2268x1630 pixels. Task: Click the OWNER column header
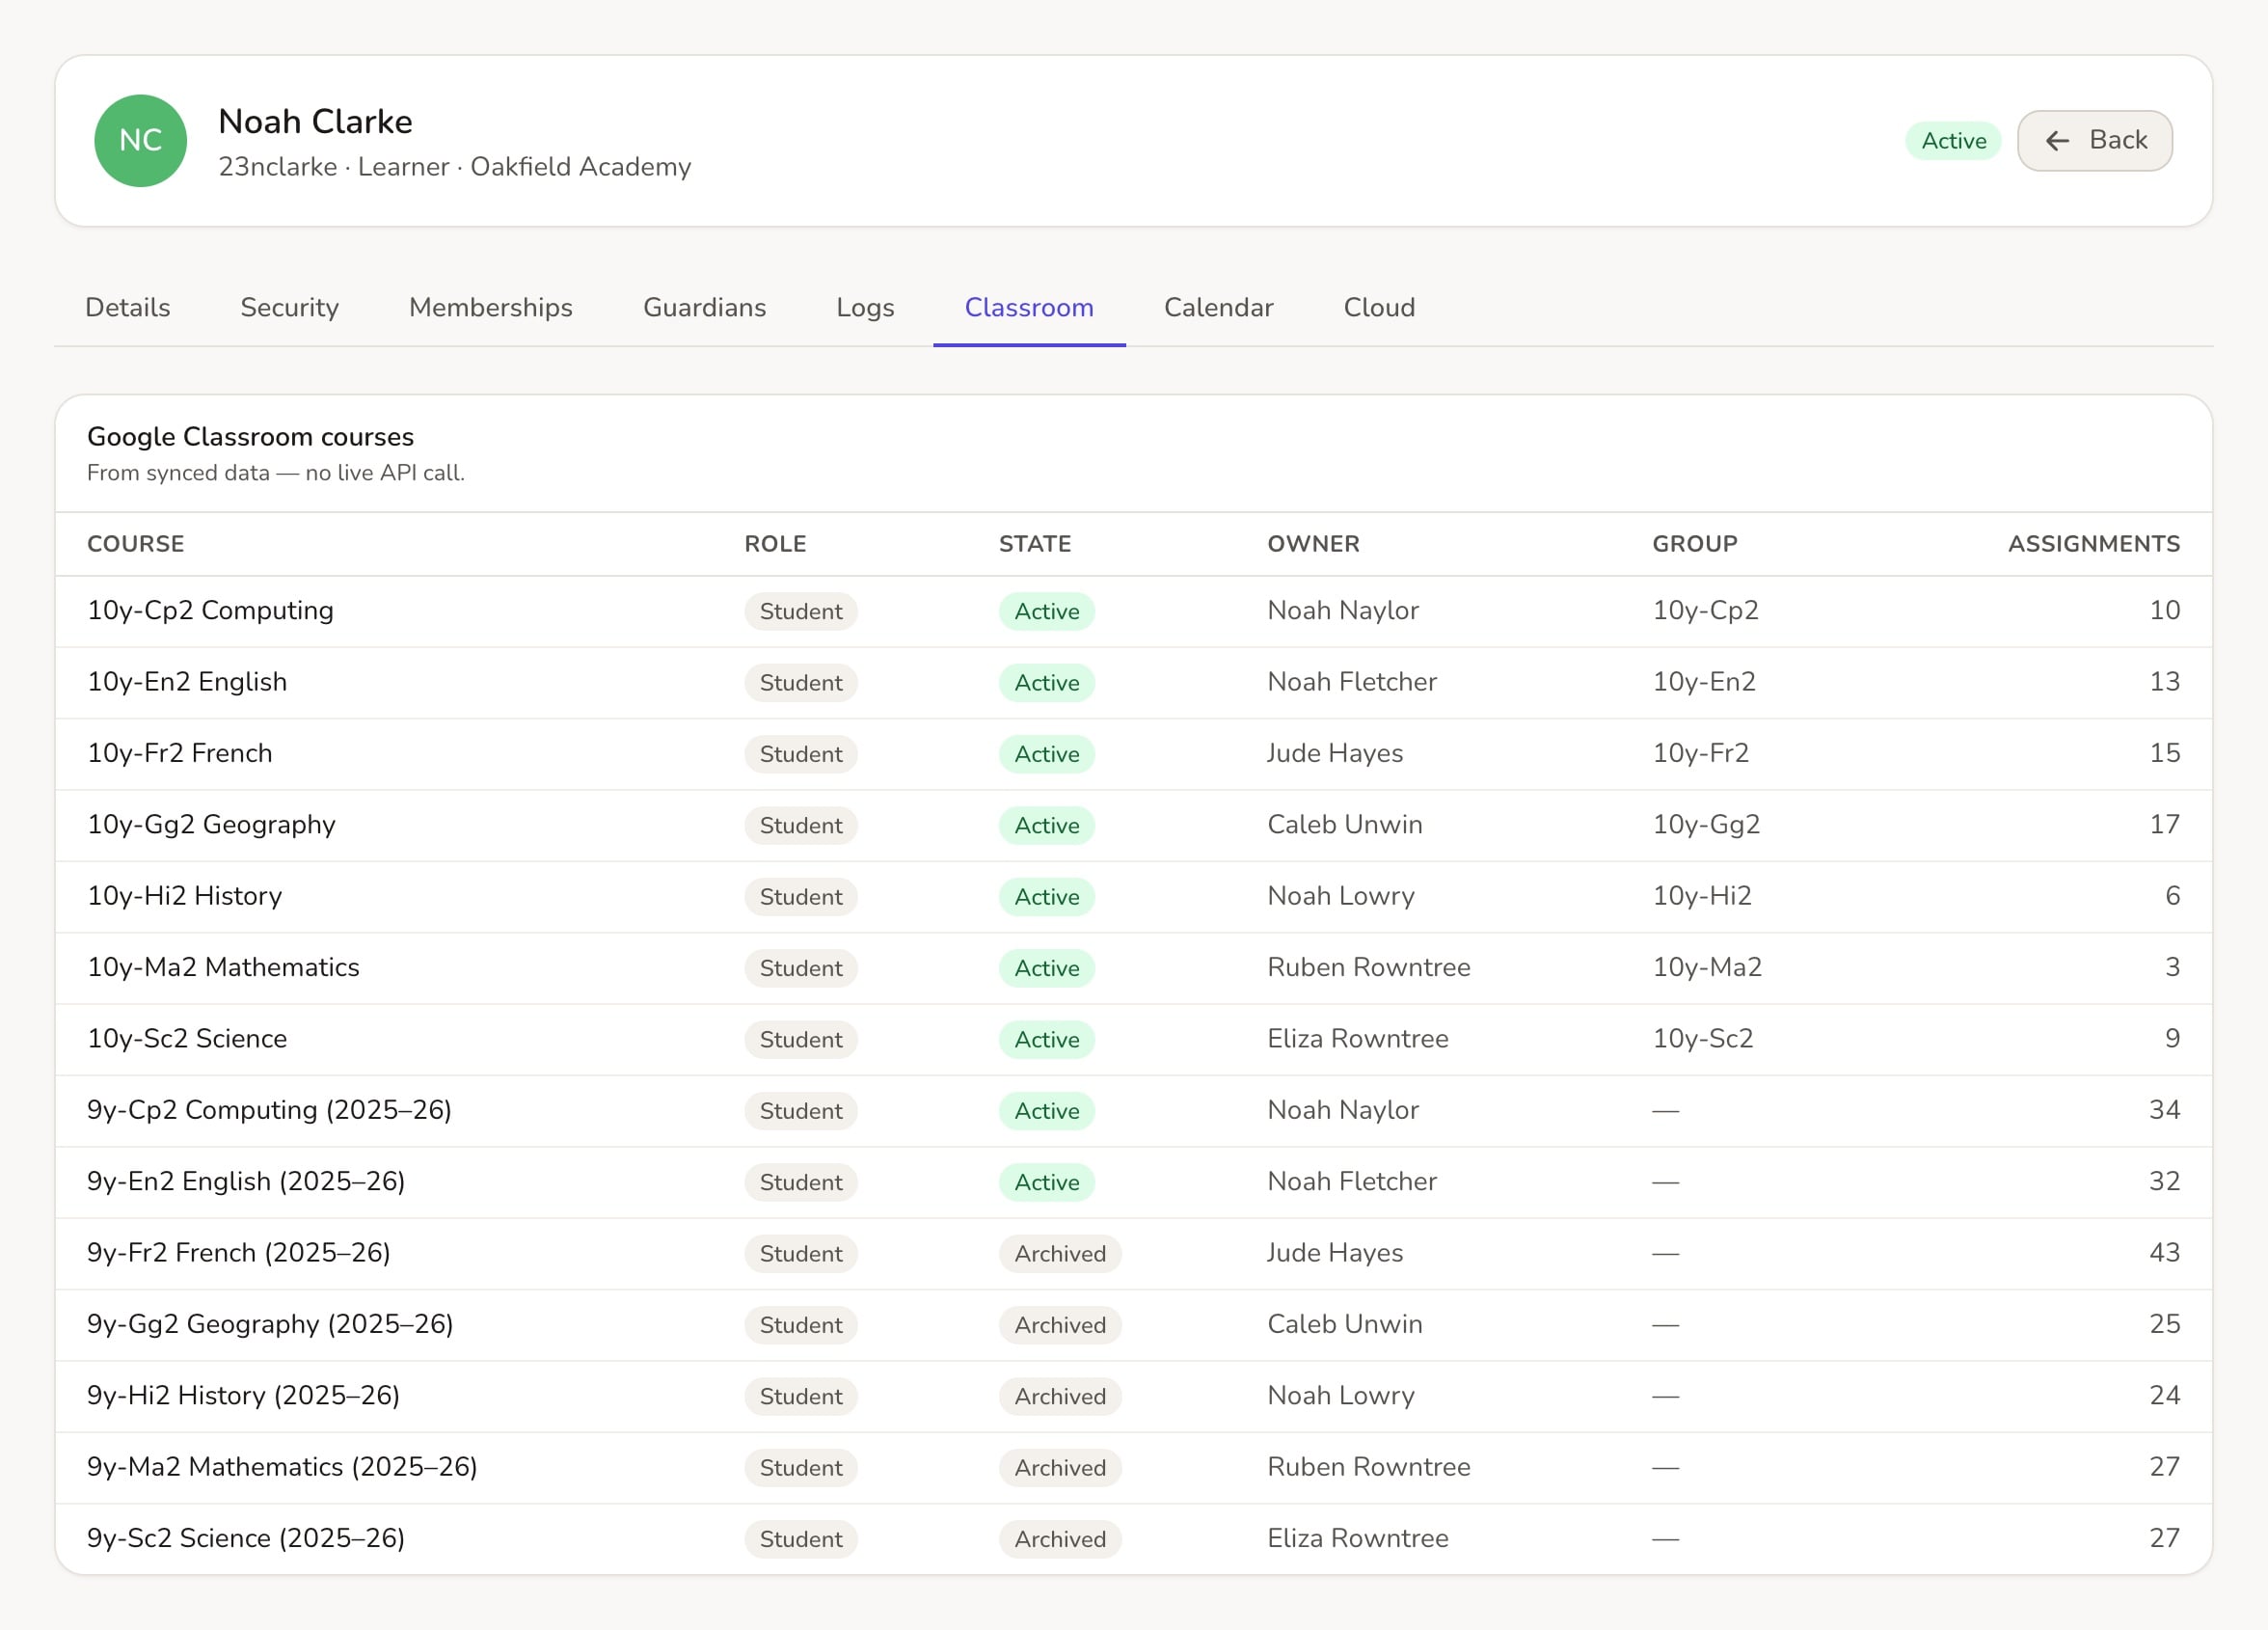[1313, 544]
